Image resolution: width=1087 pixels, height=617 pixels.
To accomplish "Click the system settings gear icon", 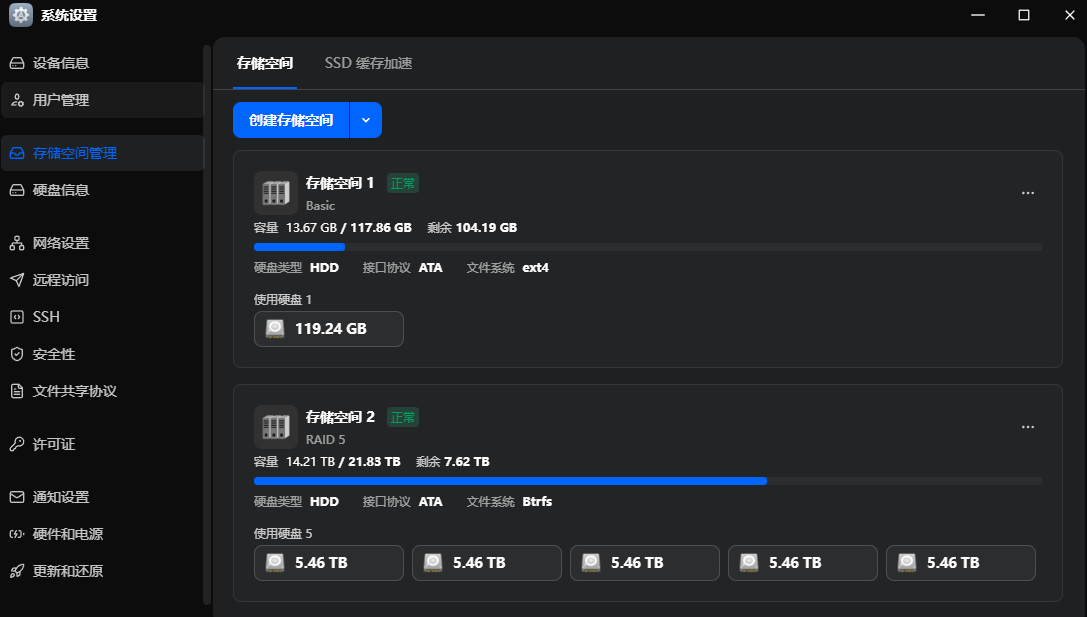I will tap(21, 15).
